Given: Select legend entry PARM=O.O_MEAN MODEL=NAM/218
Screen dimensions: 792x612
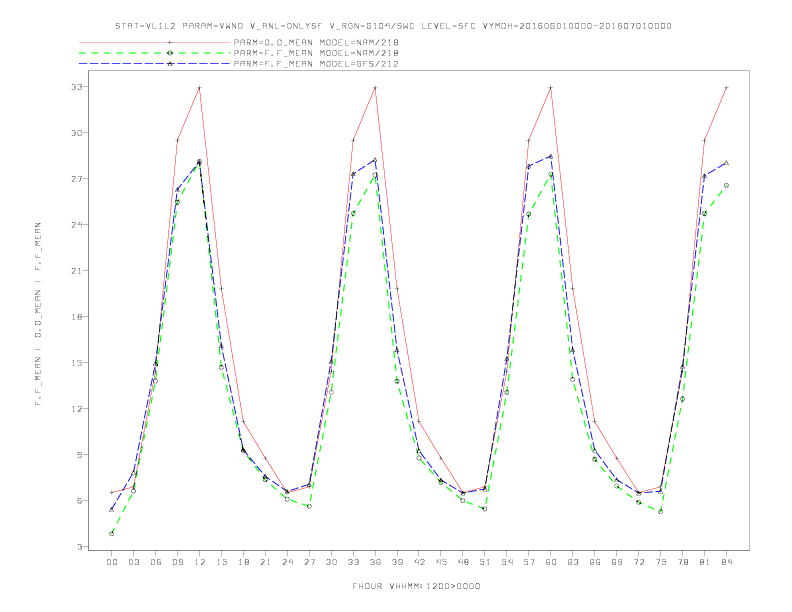Looking at the screenshot, I should [x=316, y=42].
